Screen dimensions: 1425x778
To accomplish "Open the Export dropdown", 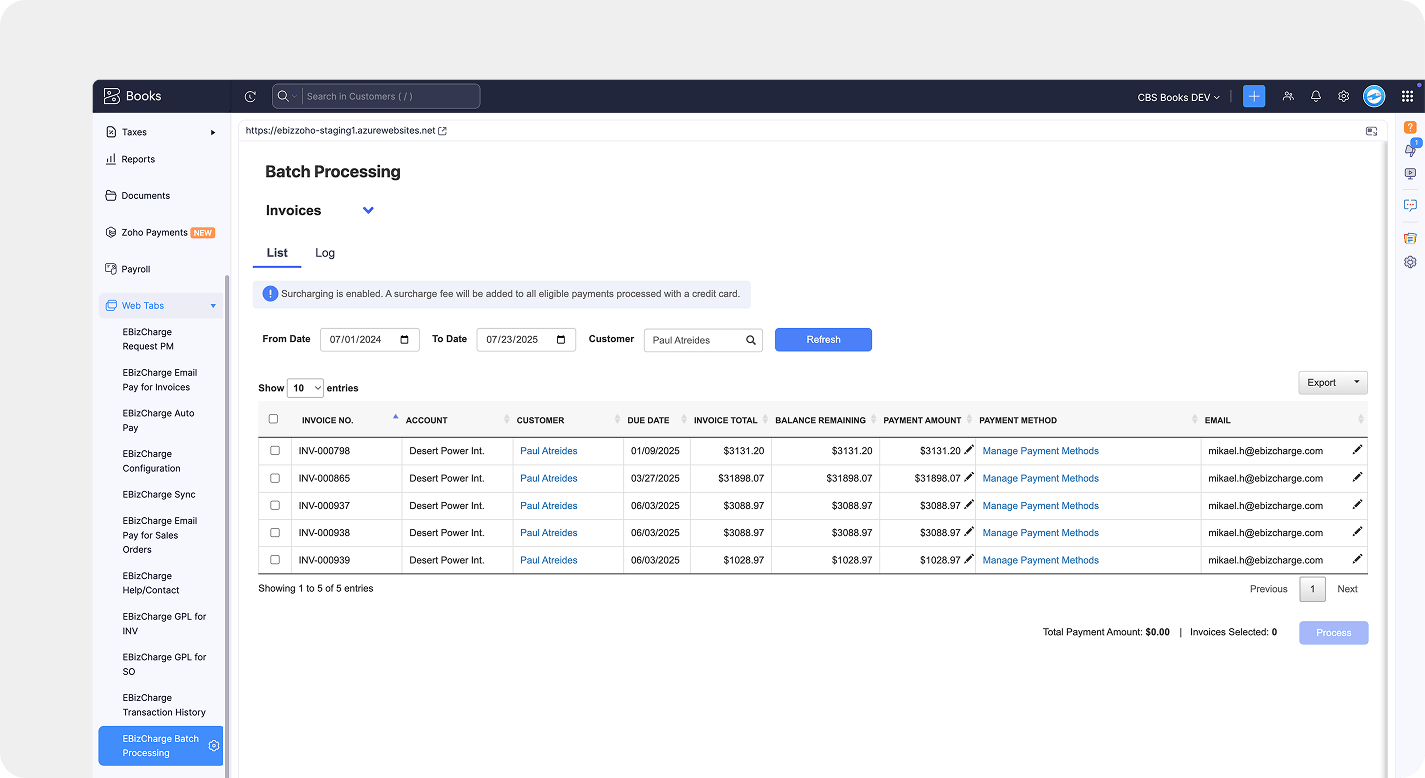I will 1332,382.
